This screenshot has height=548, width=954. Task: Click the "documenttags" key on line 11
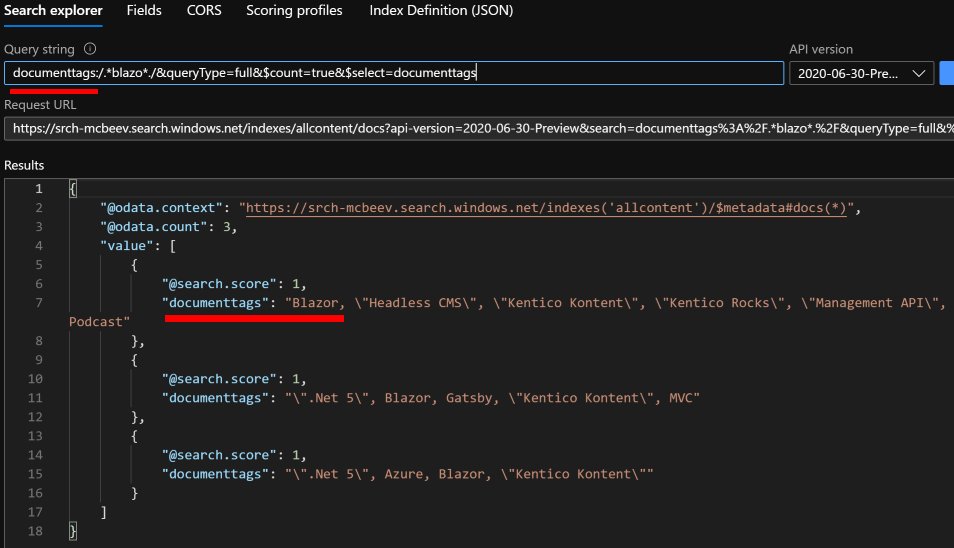(x=215, y=398)
